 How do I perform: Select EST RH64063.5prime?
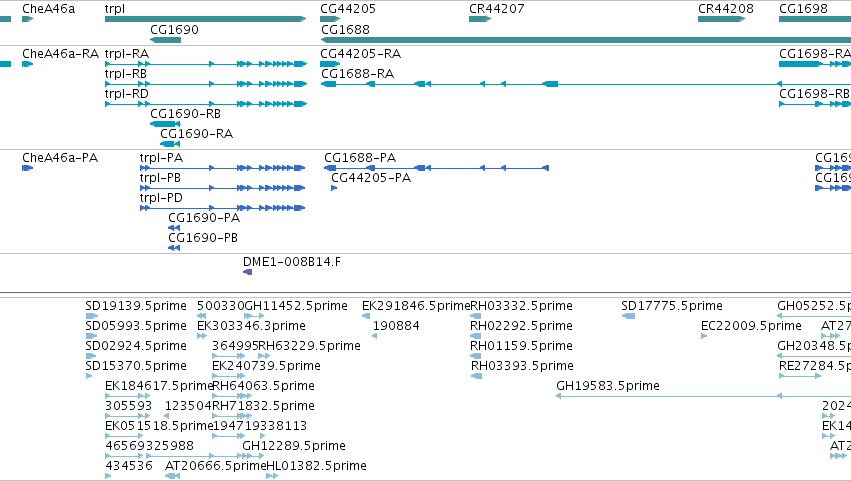263,387
